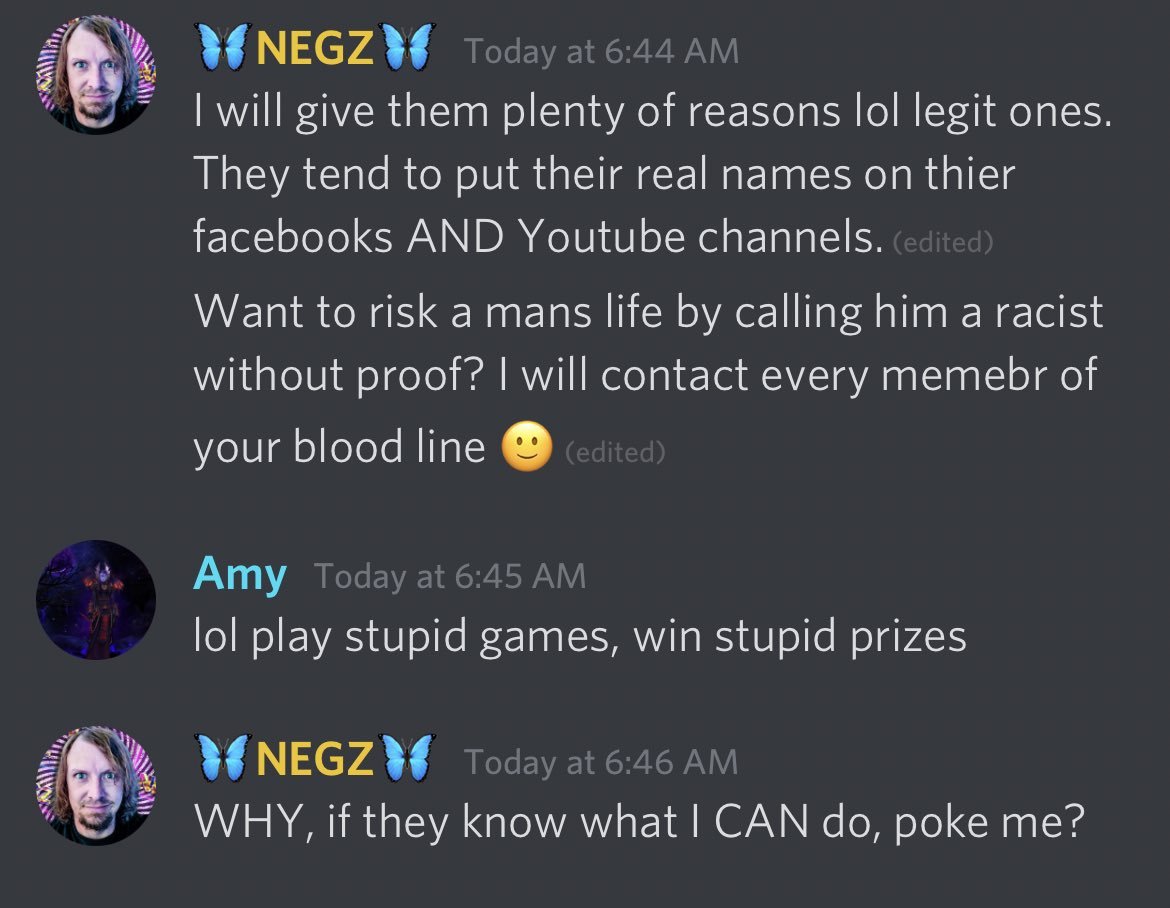Click butterfly emoji following NEGZ in 6:44 message
The height and width of the screenshot is (908, 1170).
coord(407,47)
